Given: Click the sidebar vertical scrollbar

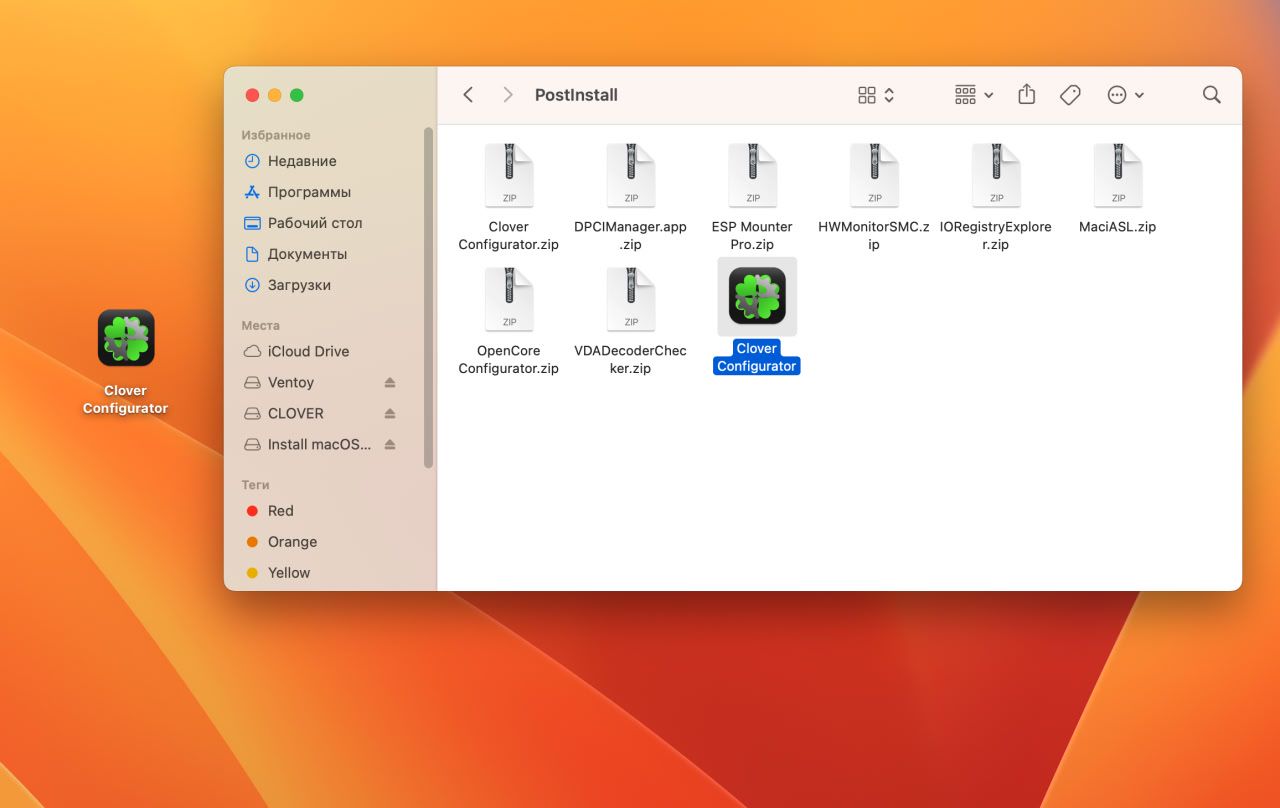Looking at the screenshot, I should [429, 298].
